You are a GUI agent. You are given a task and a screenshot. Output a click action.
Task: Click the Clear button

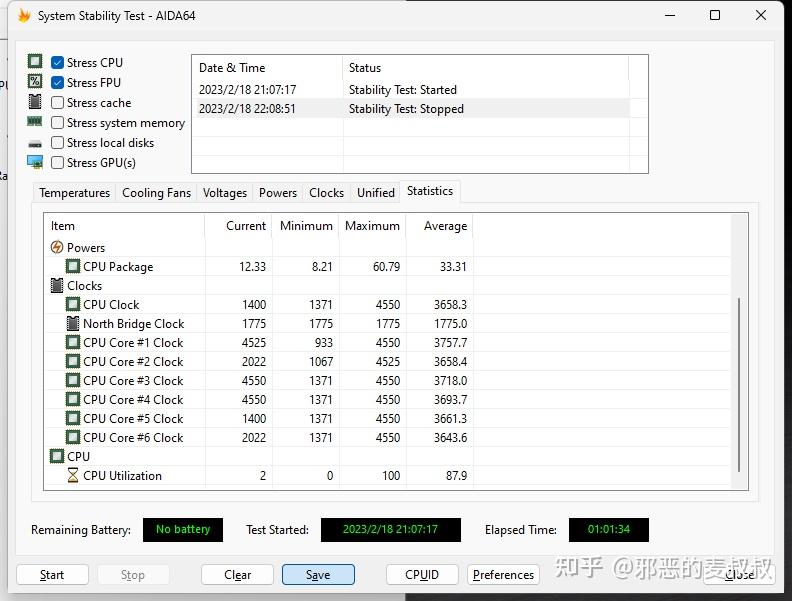pos(237,575)
